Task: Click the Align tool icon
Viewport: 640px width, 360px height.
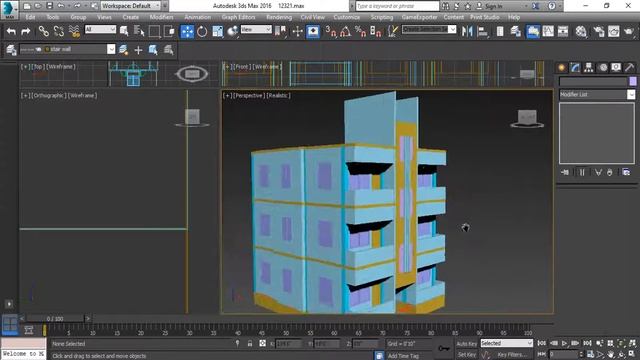Action: pos(482,31)
